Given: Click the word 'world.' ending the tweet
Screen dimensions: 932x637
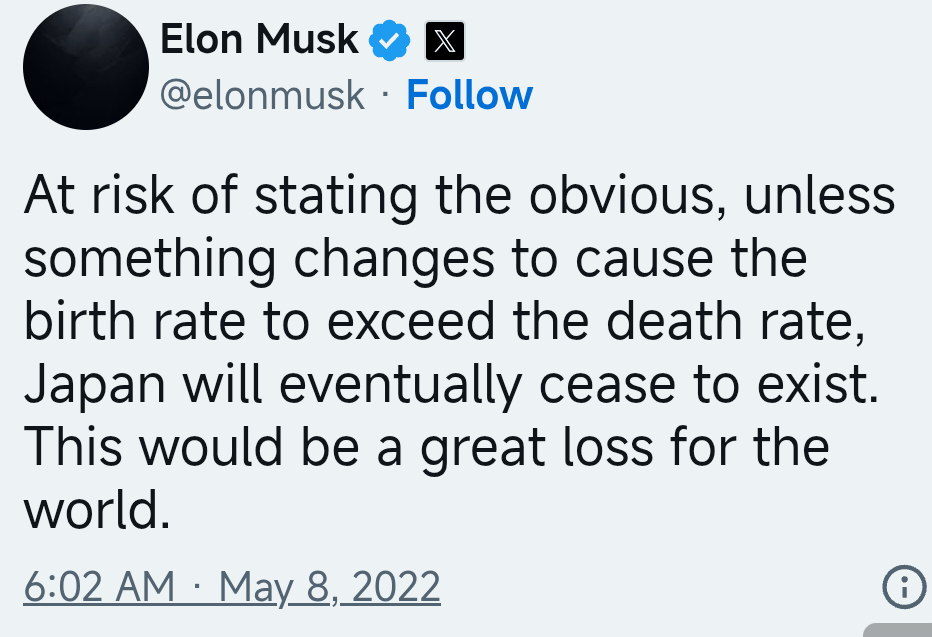Looking at the screenshot, I should point(92,511).
